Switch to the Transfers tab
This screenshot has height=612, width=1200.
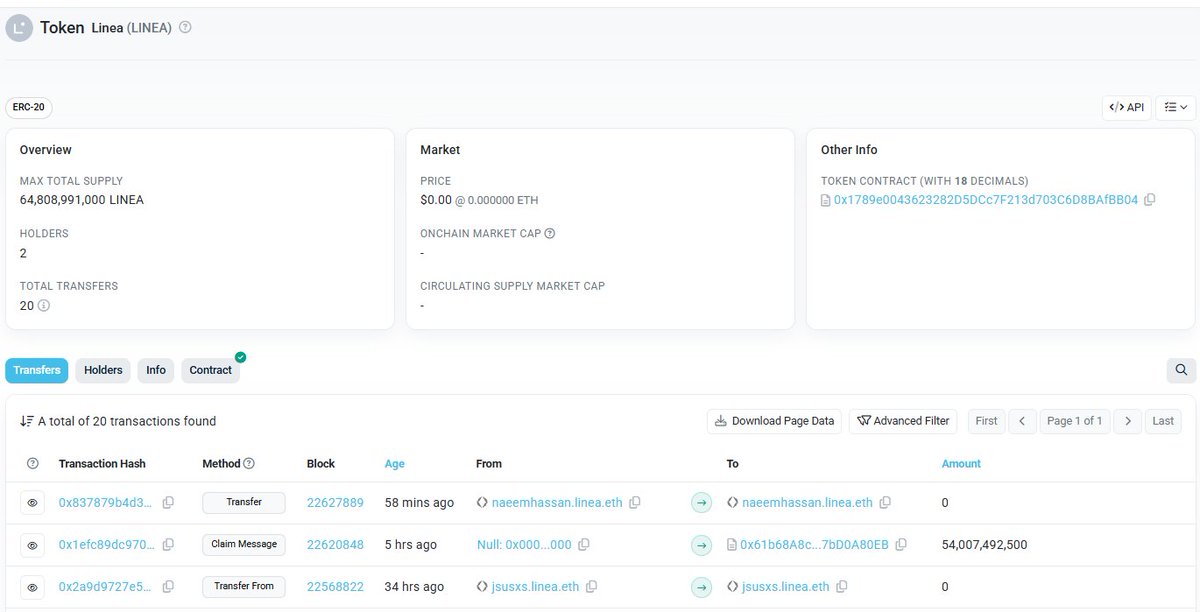pos(37,370)
